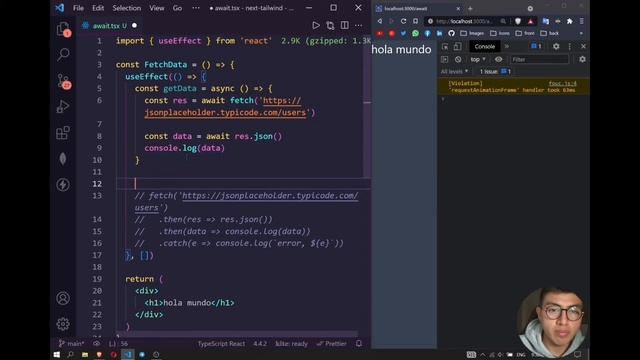Toggle DevTools device toolbar
This screenshot has width=640, height=360.
[458, 47]
